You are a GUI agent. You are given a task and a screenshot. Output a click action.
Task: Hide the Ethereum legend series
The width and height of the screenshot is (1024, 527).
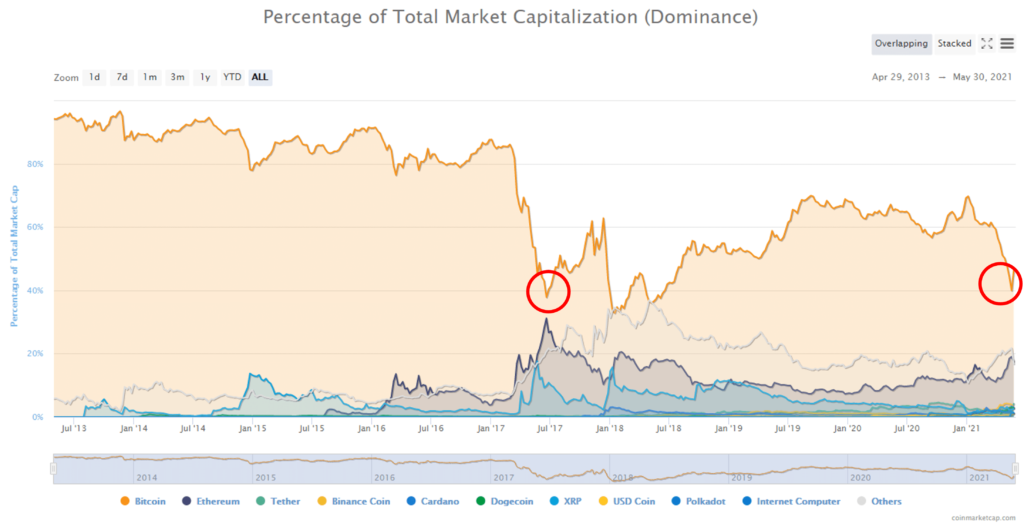point(211,502)
